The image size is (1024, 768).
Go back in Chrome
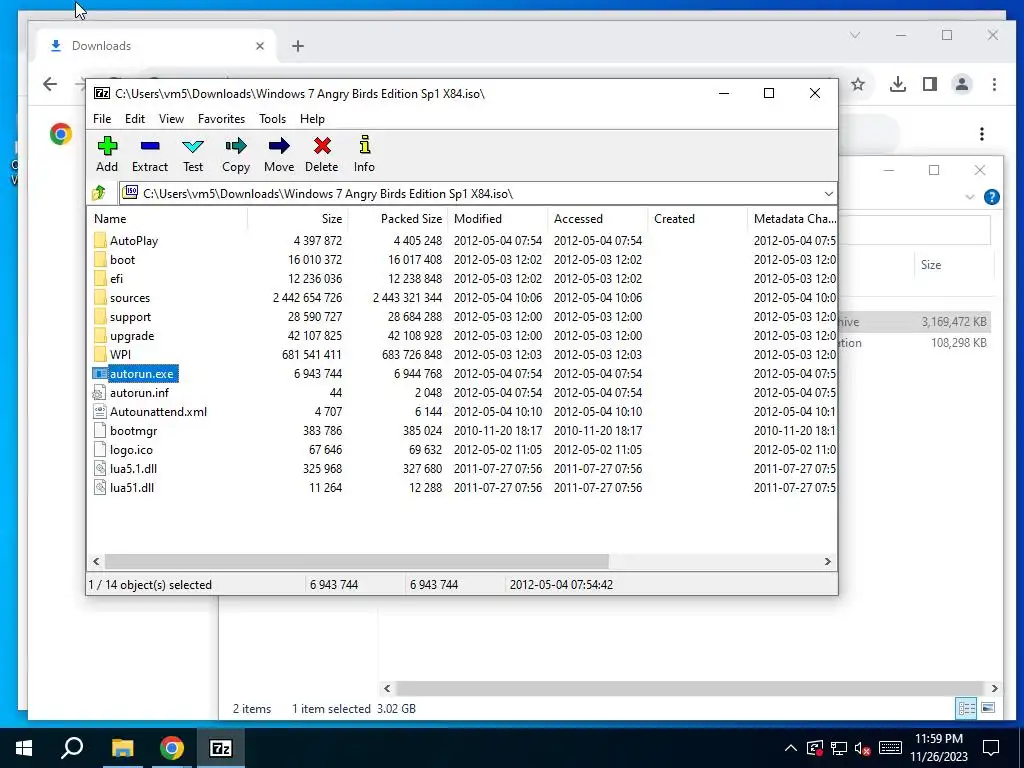pos(50,84)
